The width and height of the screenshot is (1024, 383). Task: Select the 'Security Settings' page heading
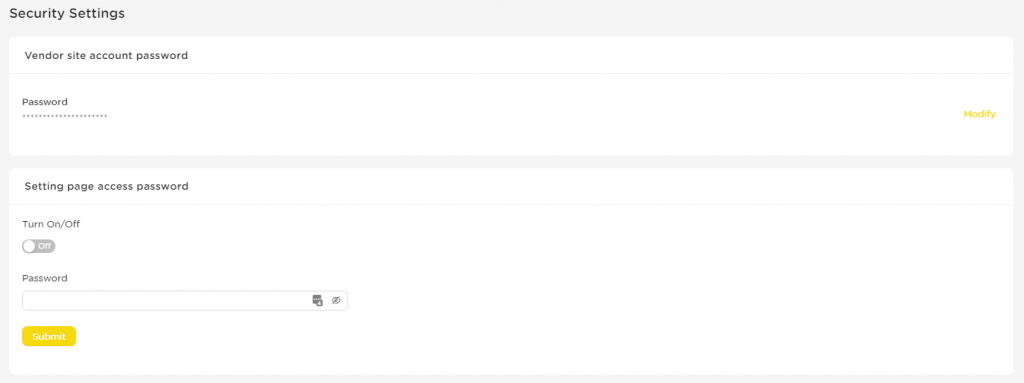[67, 13]
